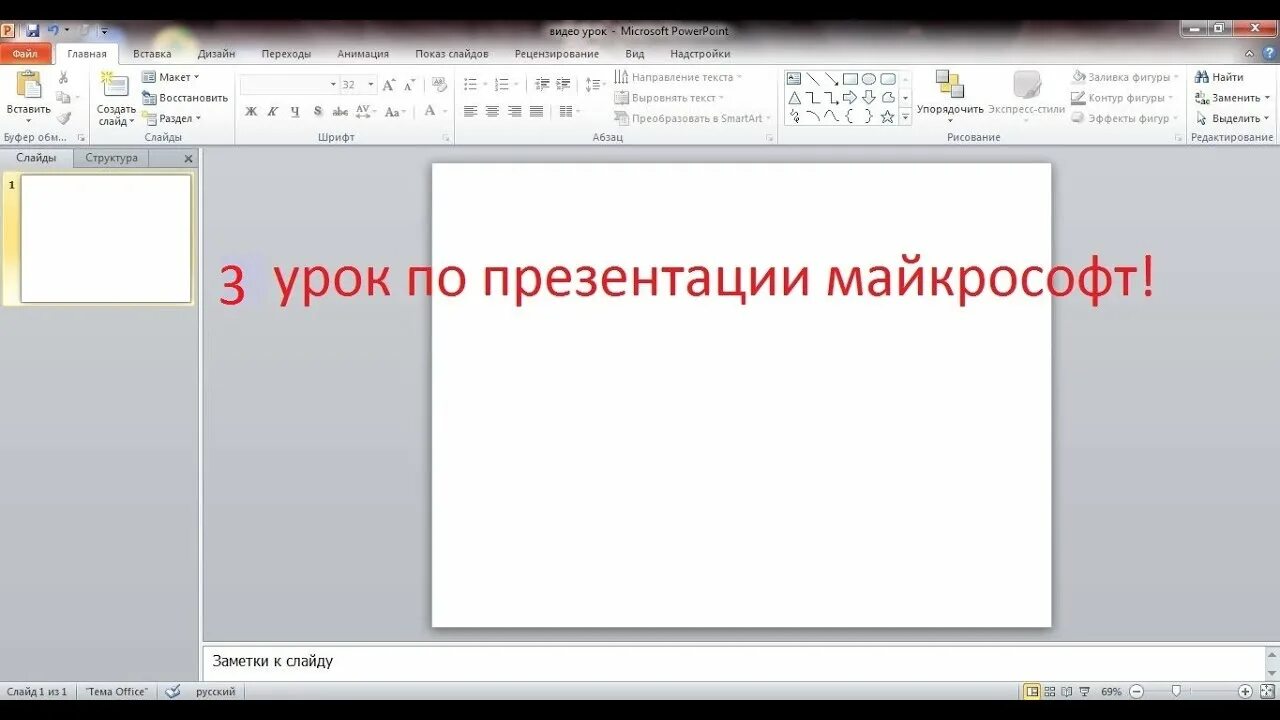Click the zoom slider handle
The image size is (1280, 720).
1176,691
